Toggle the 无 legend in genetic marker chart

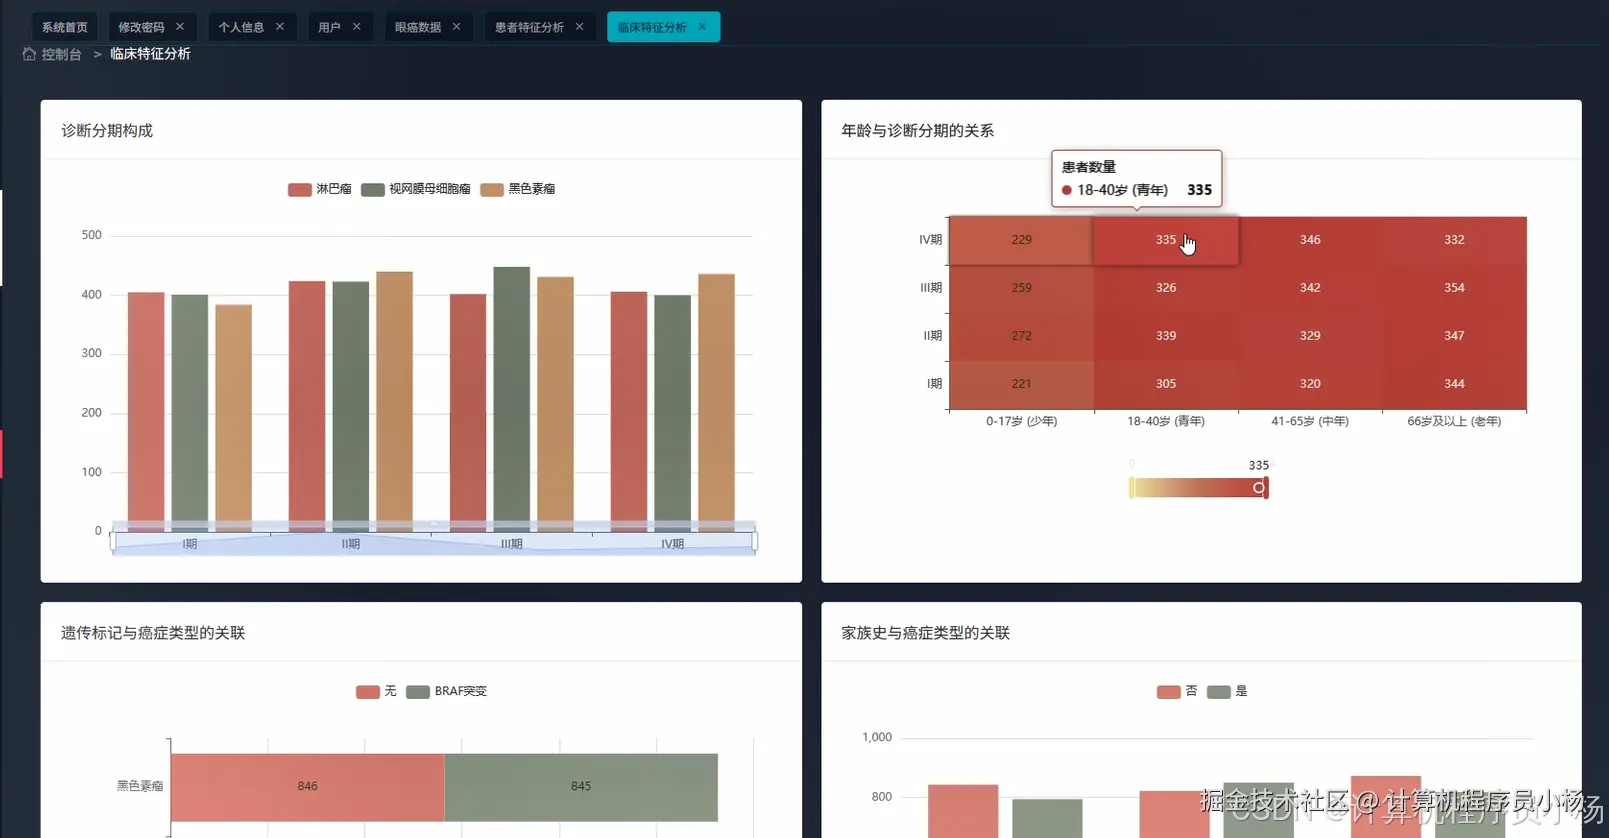[x=376, y=691]
